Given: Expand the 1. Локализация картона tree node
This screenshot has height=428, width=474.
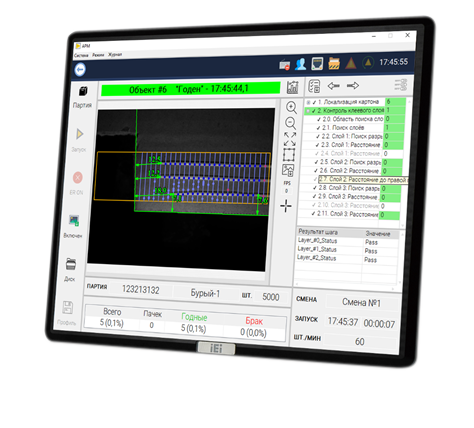Looking at the screenshot, I should (309, 102).
